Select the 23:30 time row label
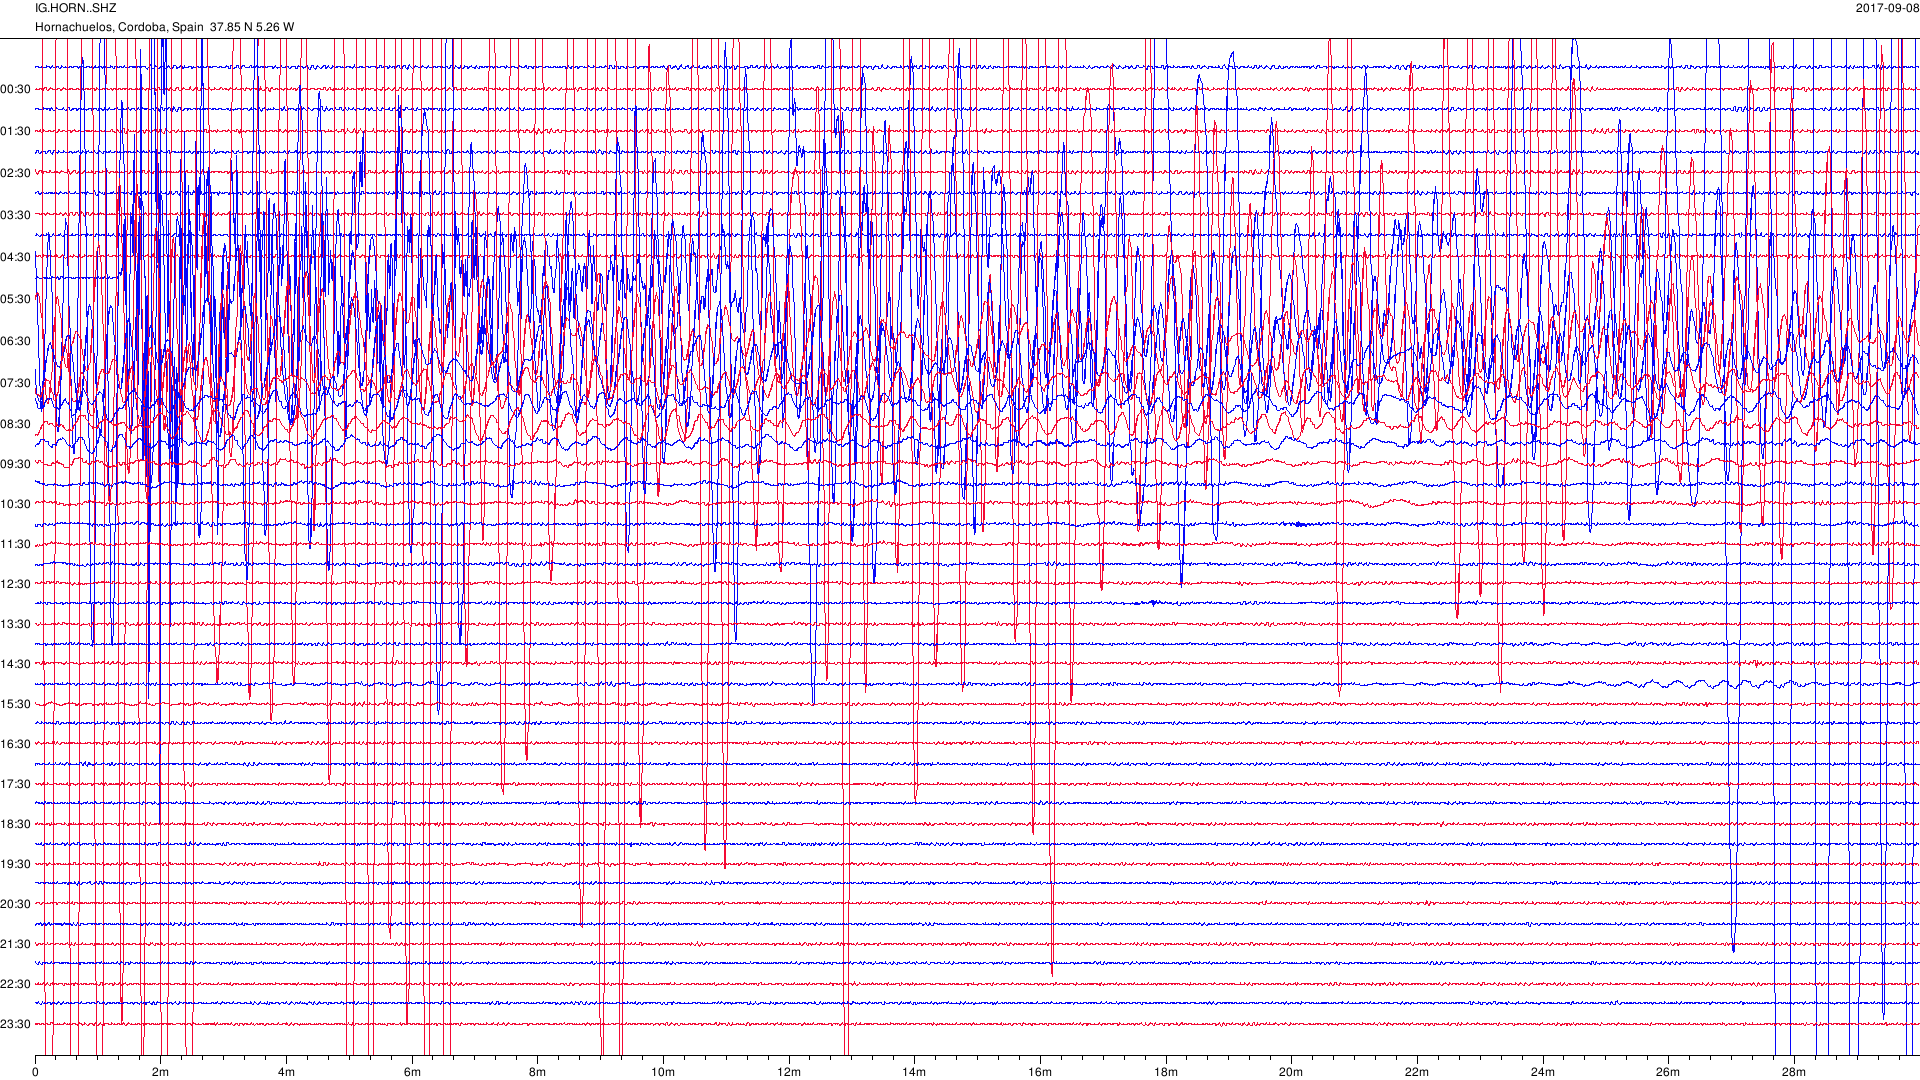Image resolution: width=1920 pixels, height=1080 pixels. click(15, 1024)
